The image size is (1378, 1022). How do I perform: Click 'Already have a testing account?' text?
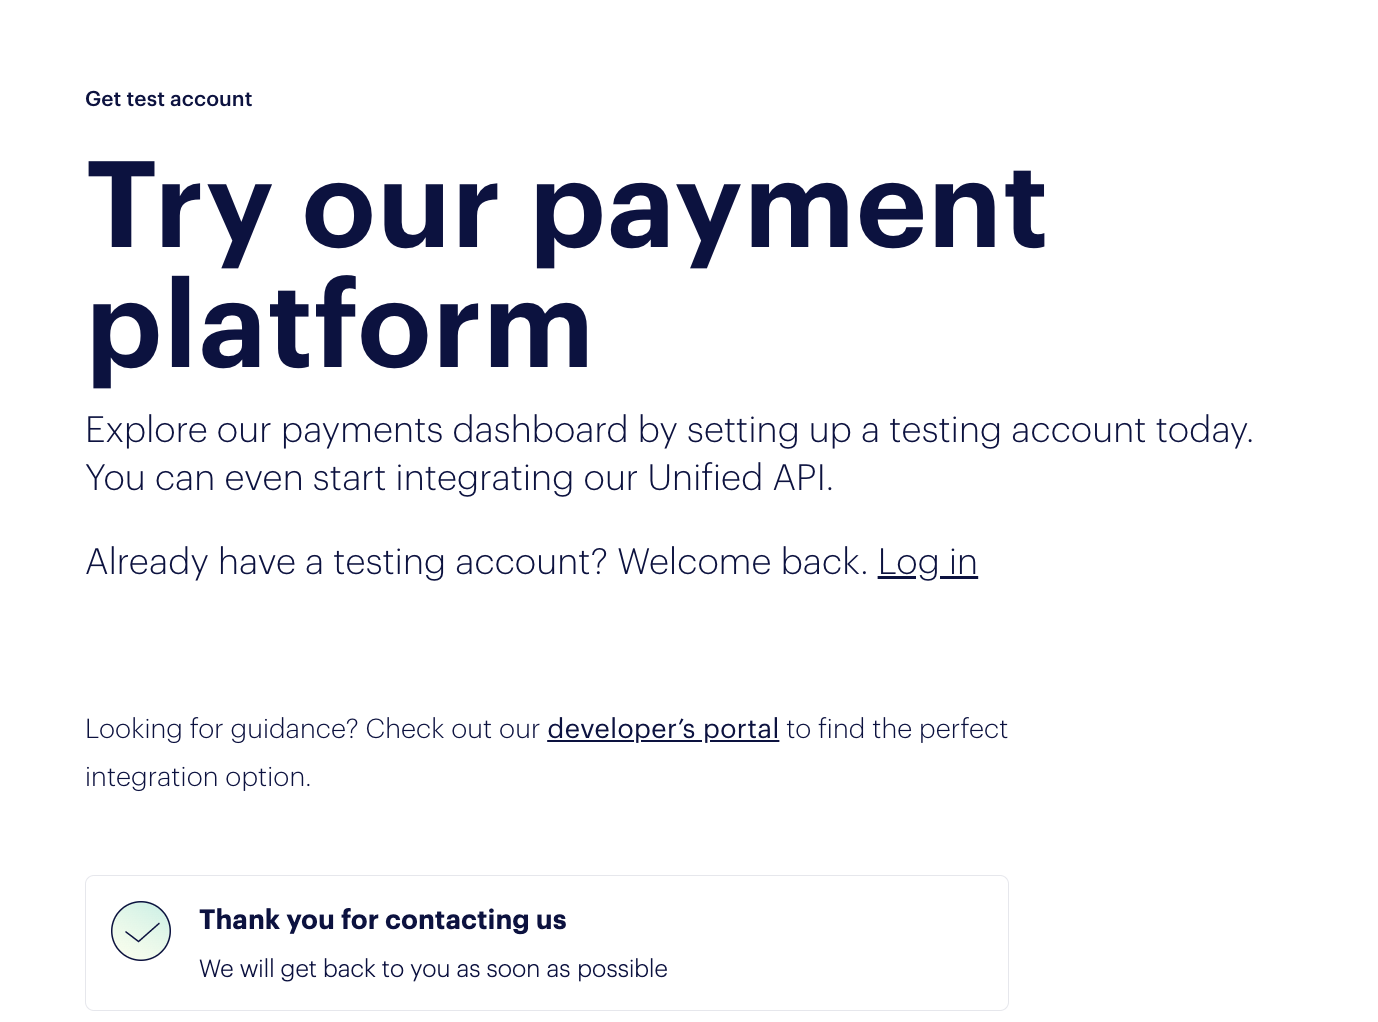pyautogui.click(x=346, y=562)
